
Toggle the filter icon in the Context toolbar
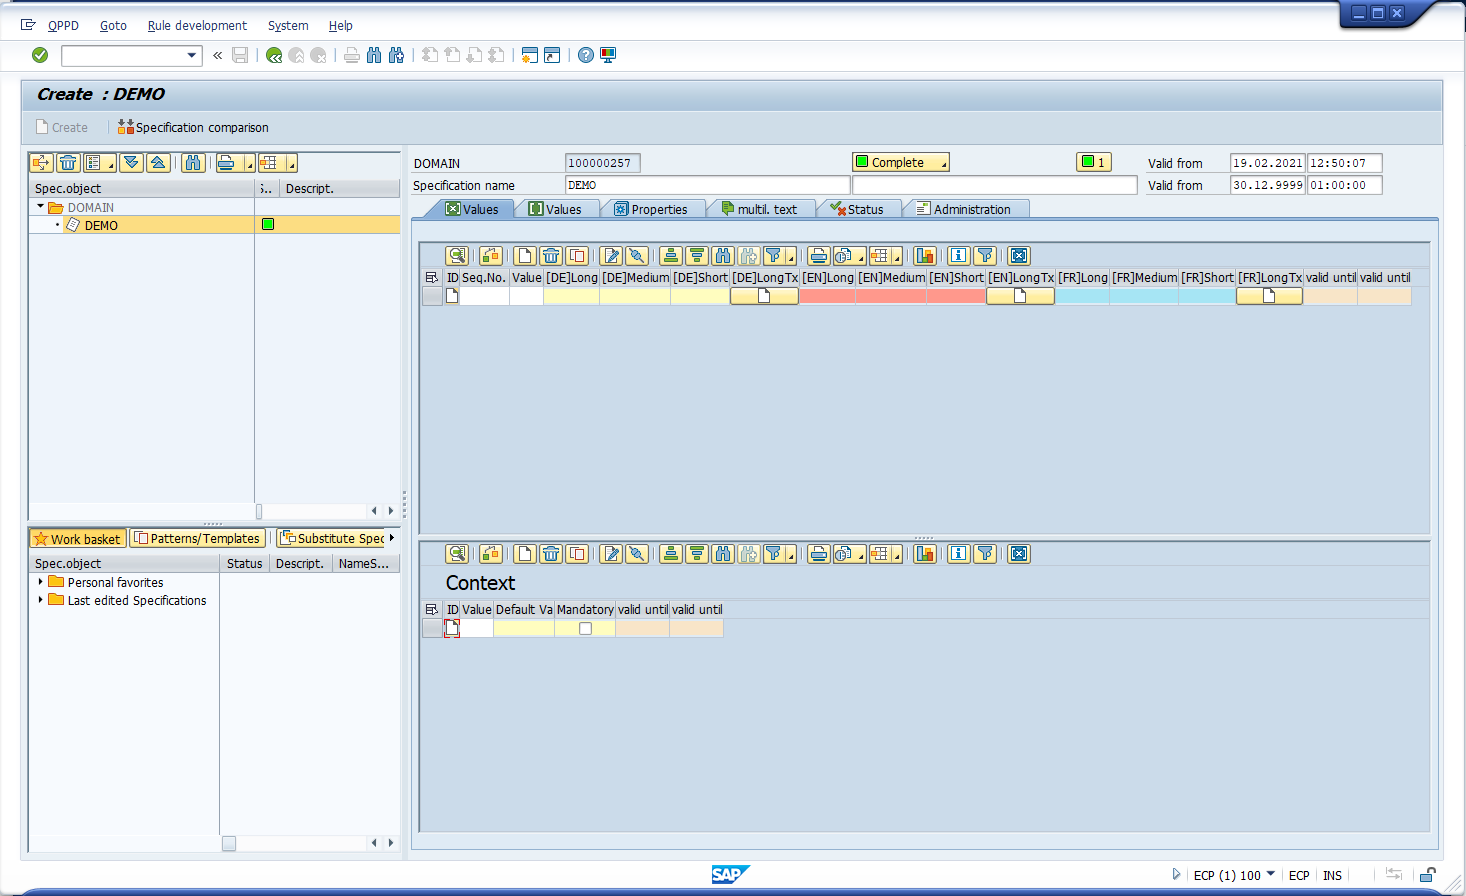[x=984, y=553]
